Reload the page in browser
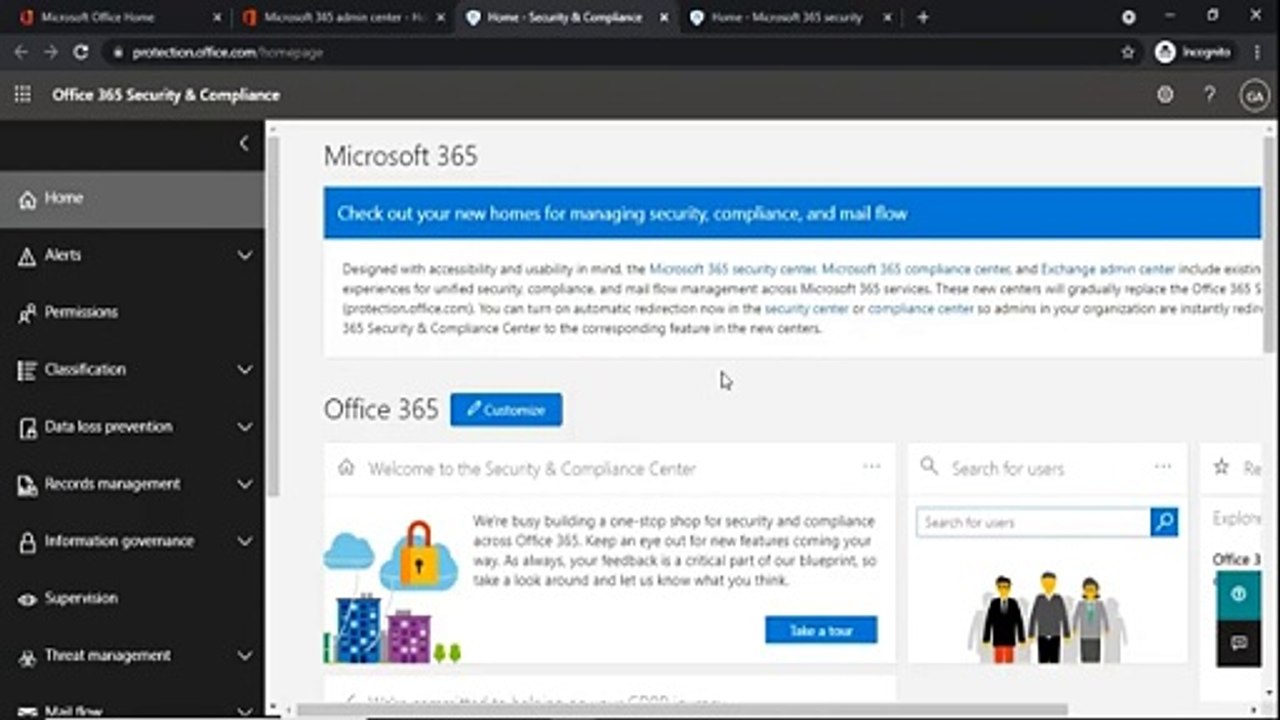Viewport: 1280px width, 720px height. 80,52
